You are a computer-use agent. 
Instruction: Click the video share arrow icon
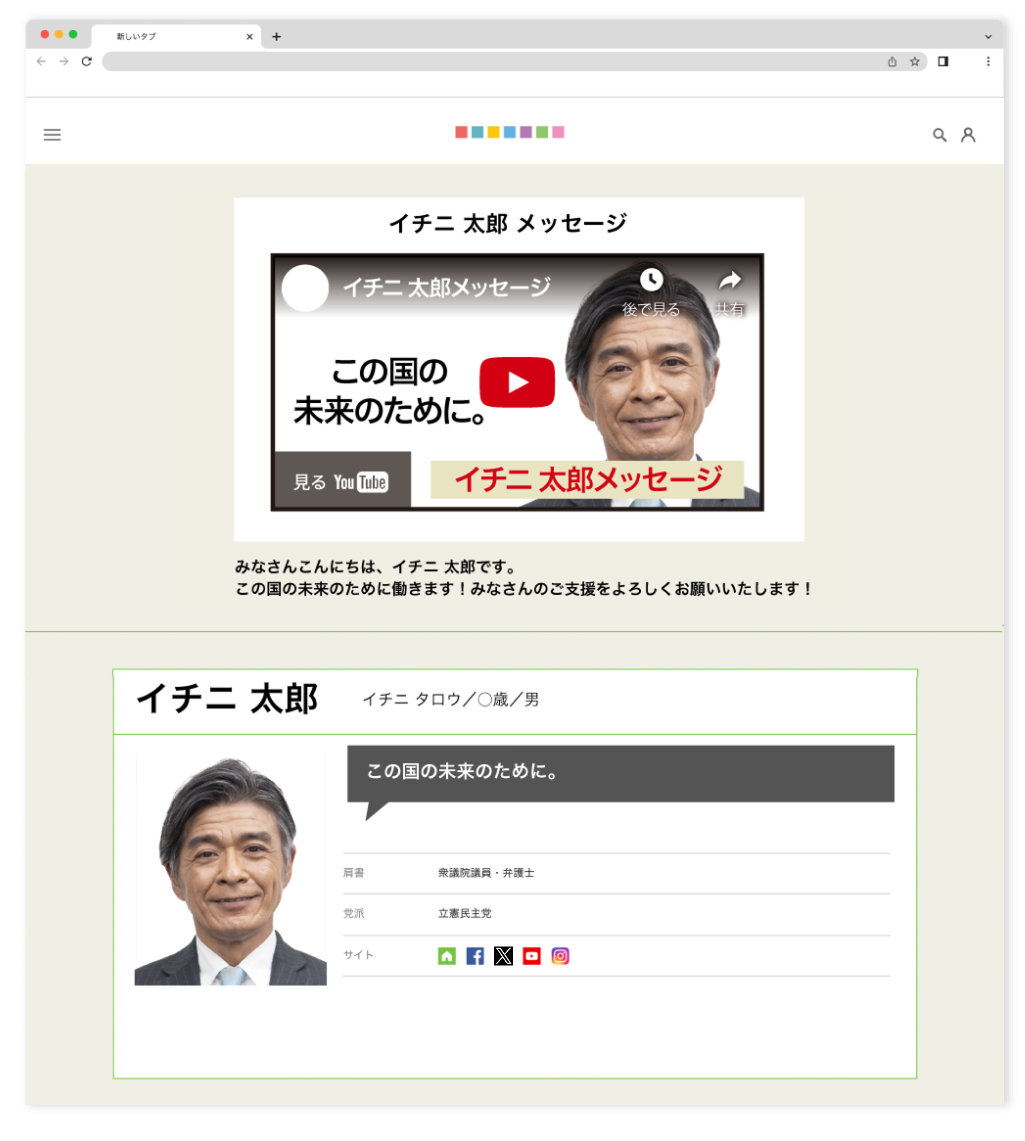click(x=729, y=280)
